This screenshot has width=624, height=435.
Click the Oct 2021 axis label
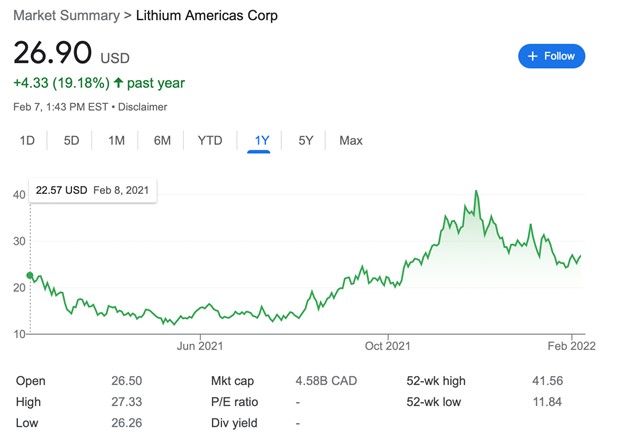[387, 346]
